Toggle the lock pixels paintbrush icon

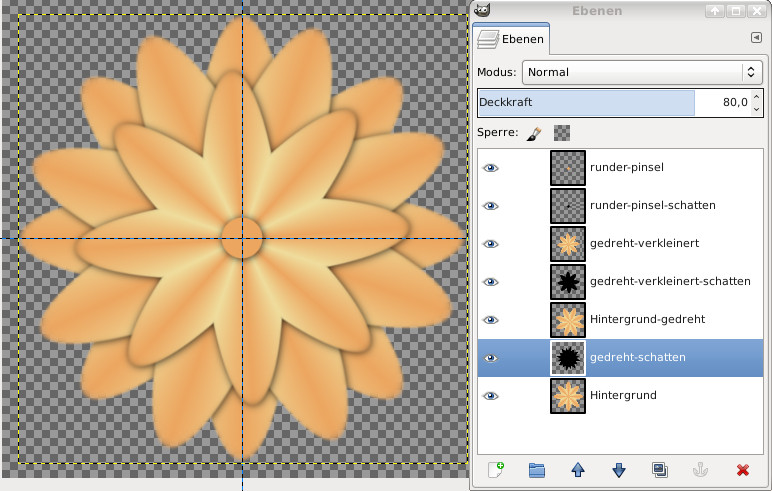(535, 132)
